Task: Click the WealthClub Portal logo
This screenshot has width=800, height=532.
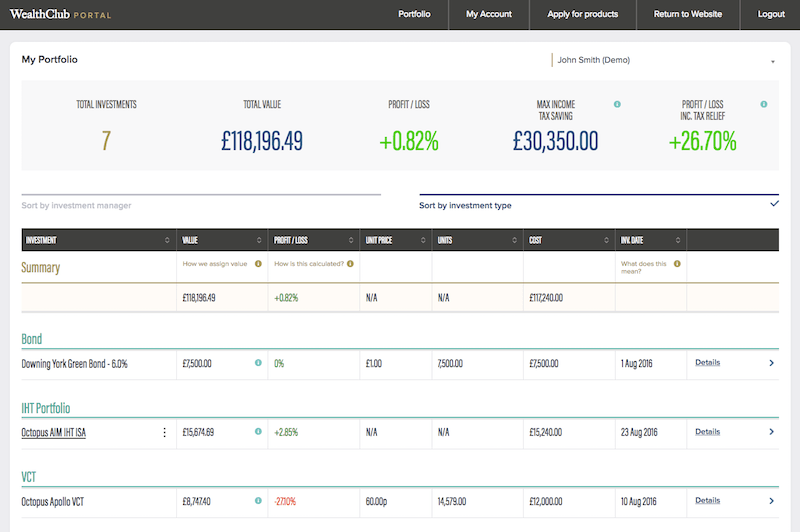Action: click(x=60, y=14)
